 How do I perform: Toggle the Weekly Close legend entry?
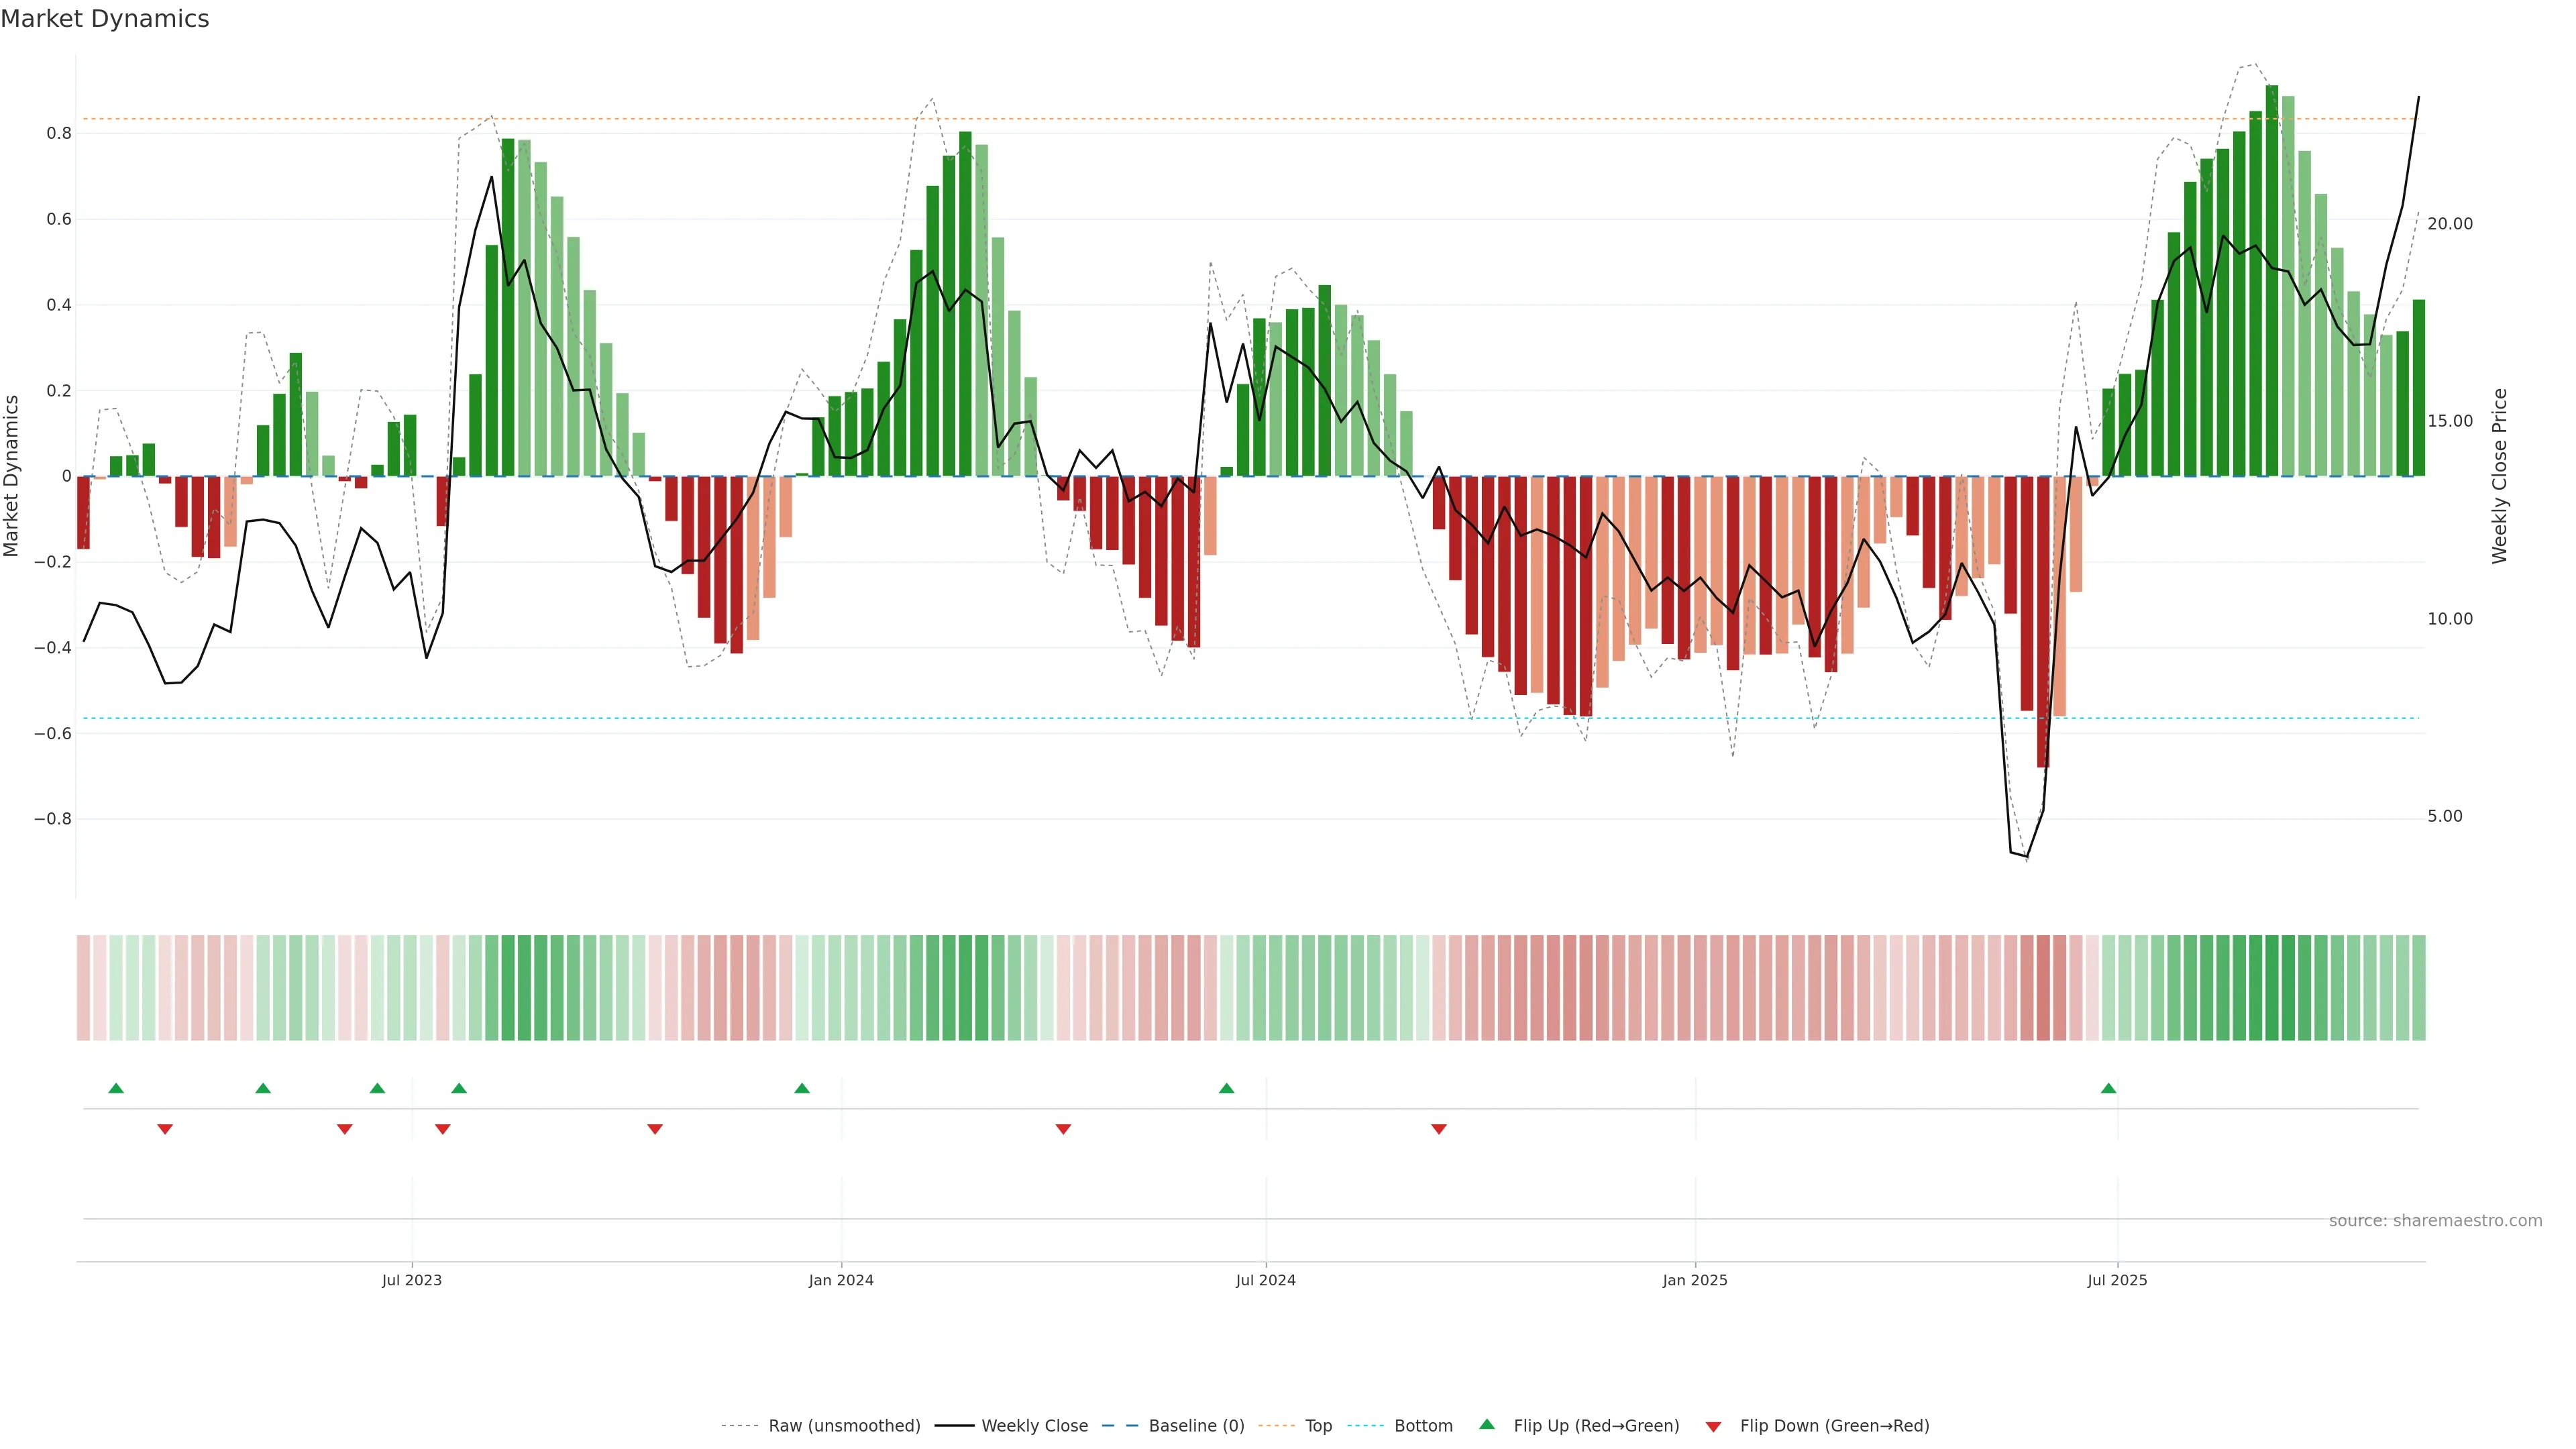[1034, 1425]
